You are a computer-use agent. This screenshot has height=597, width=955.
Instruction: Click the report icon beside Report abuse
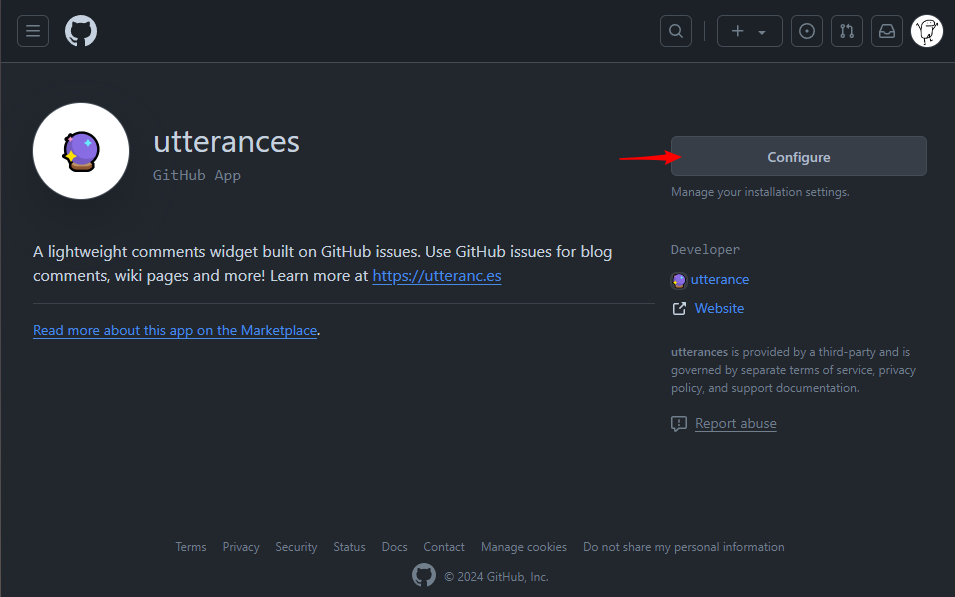(x=678, y=424)
